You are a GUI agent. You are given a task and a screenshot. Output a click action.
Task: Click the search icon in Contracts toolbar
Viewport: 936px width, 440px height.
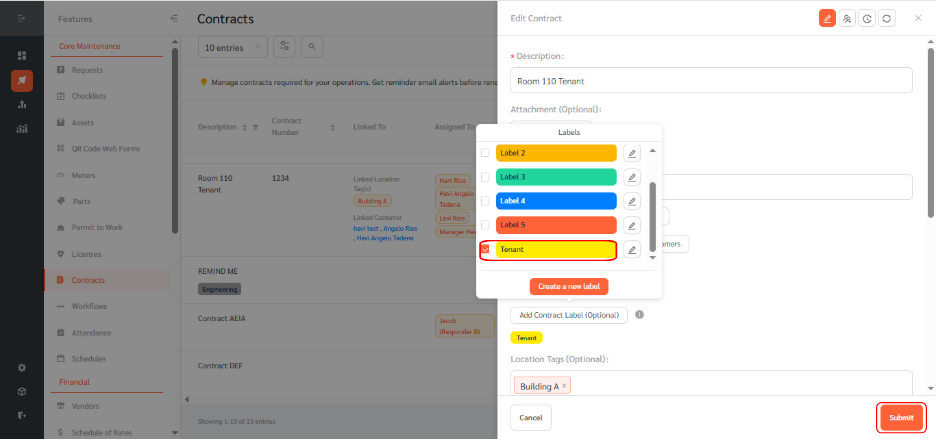tap(312, 46)
